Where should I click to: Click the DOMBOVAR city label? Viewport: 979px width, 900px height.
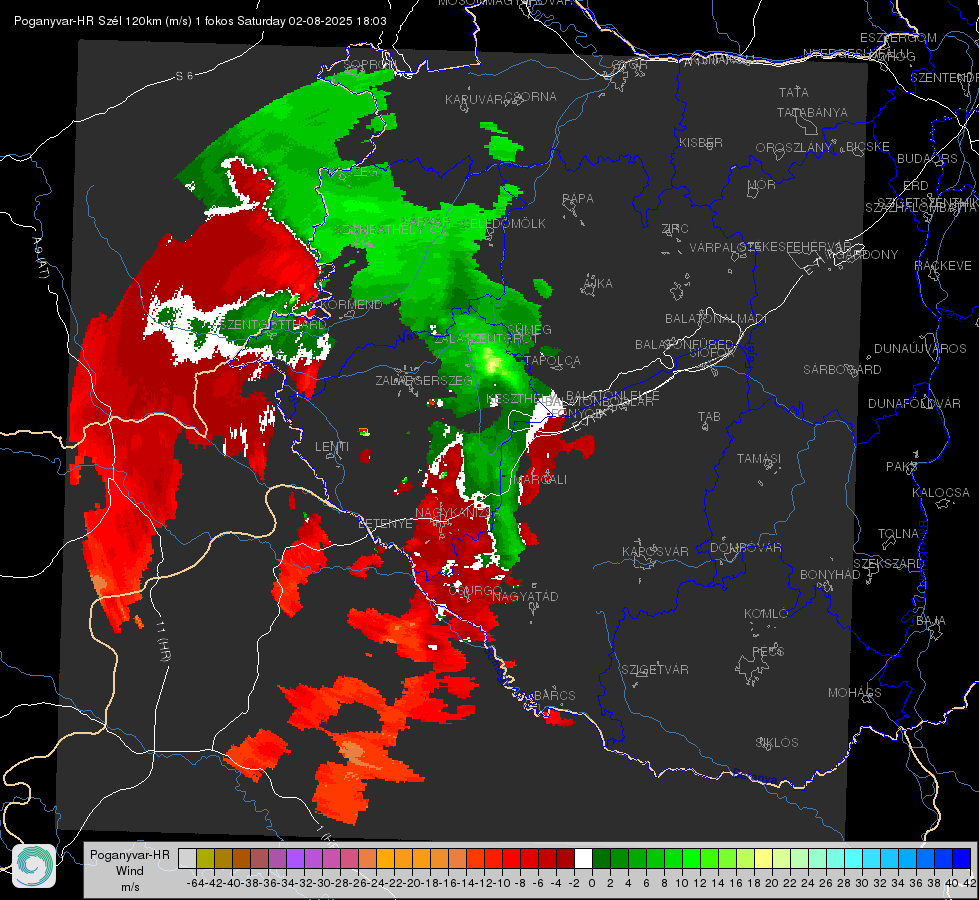coord(745,548)
